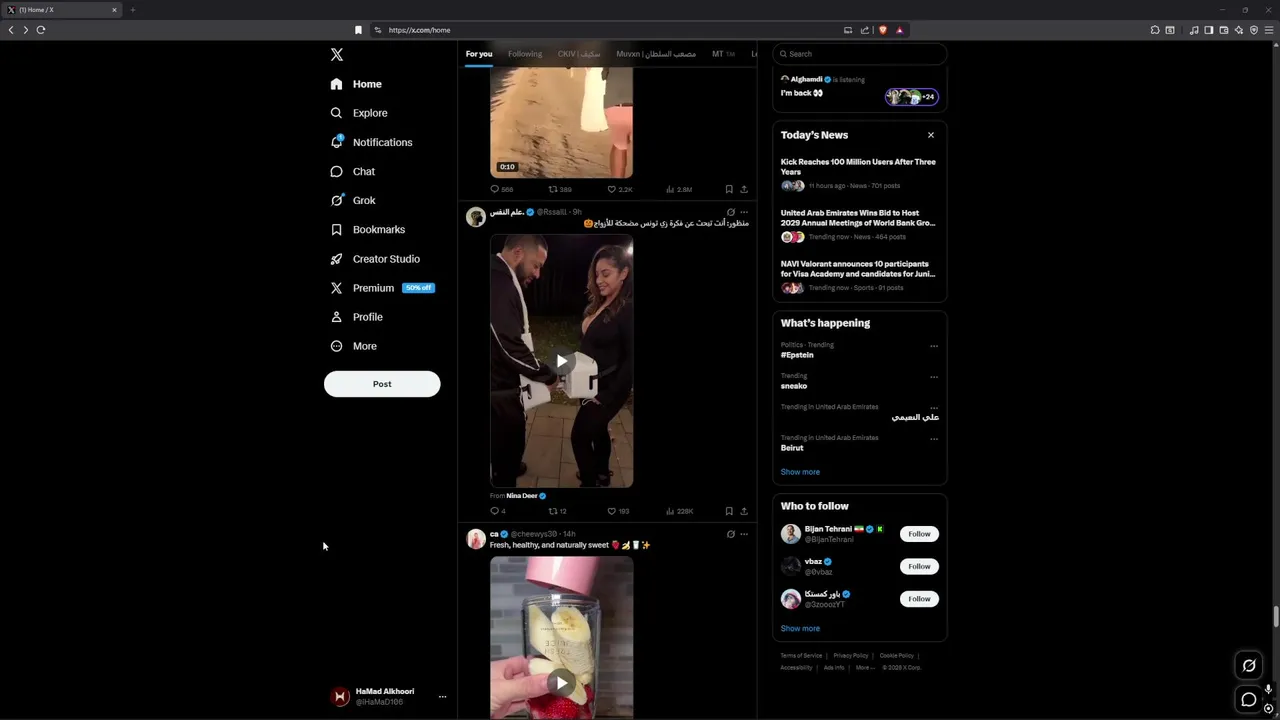Image resolution: width=1280 pixels, height=720 pixels.
Task: Open United Arab Emirates World Bank story
Action: pyautogui.click(x=859, y=225)
